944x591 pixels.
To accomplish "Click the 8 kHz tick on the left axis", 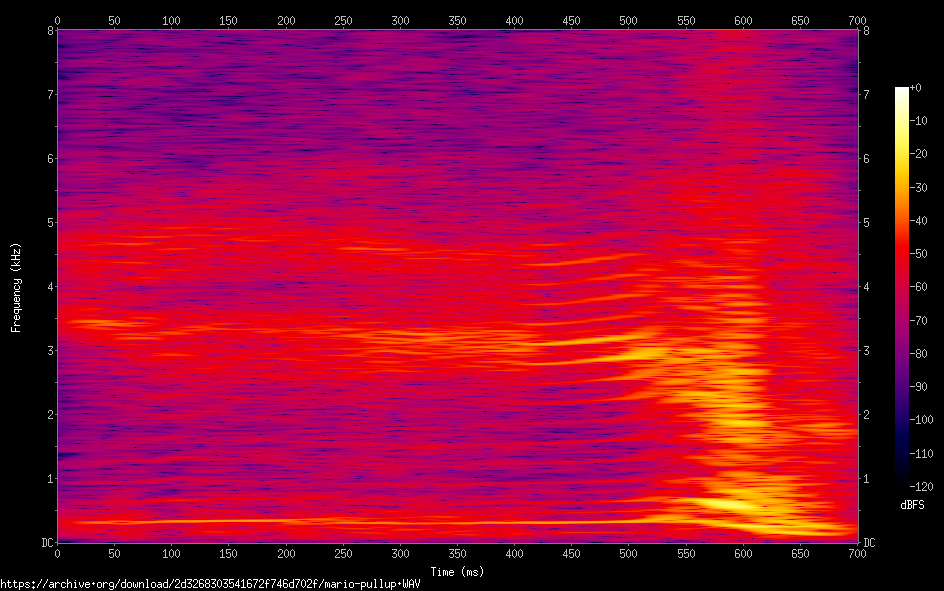I will (x=50, y=31).
